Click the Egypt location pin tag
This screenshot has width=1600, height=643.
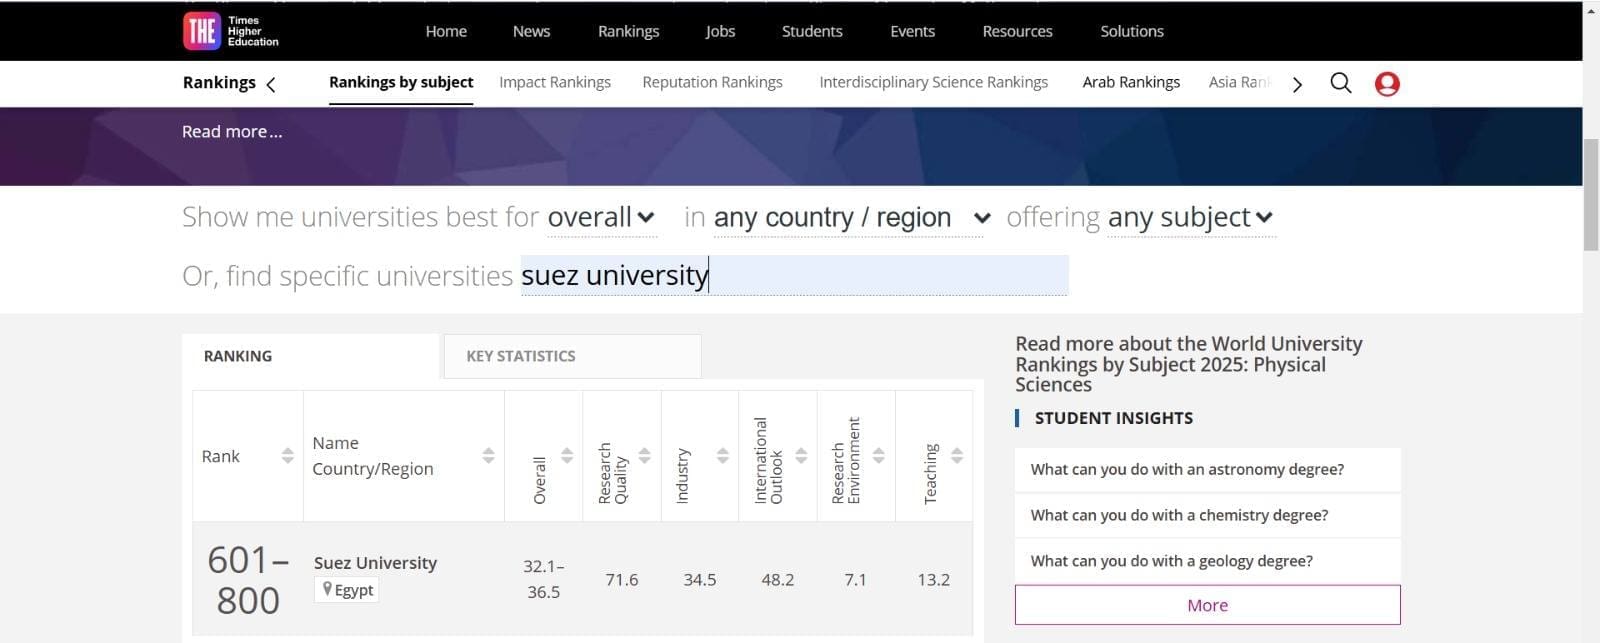pyautogui.click(x=347, y=590)
